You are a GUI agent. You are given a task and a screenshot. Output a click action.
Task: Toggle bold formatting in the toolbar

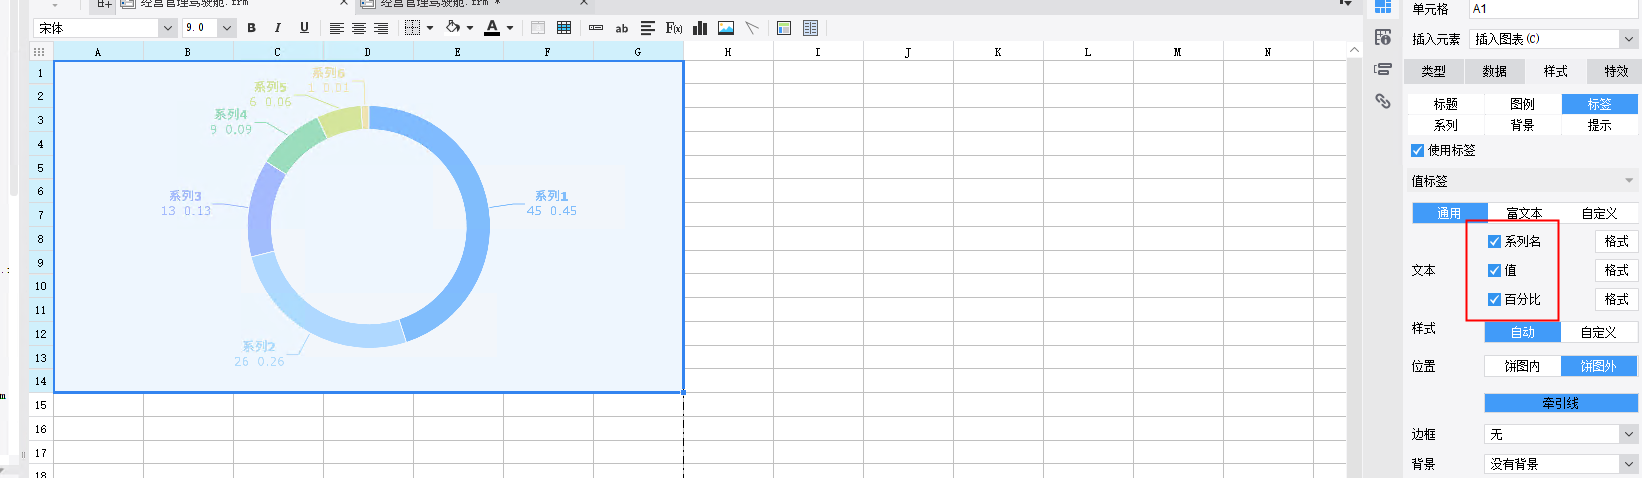251,28
